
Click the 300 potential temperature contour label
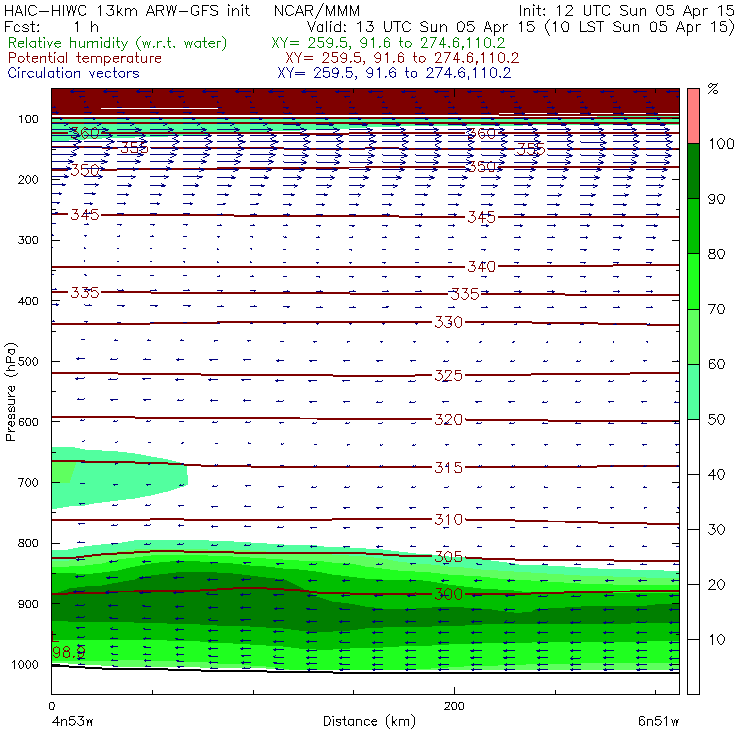(448, 594)
